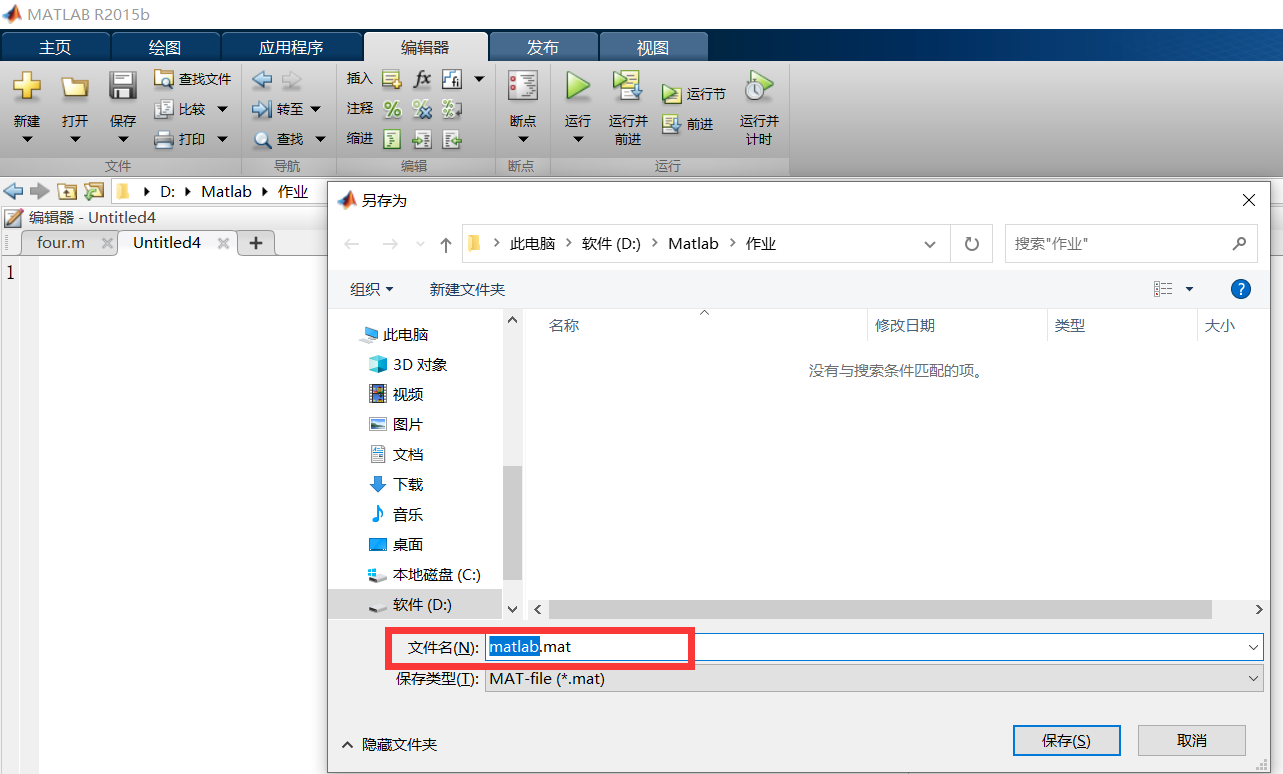Click the Cancel (取消) button
1283x774 pixels.
pos(1191,741)
